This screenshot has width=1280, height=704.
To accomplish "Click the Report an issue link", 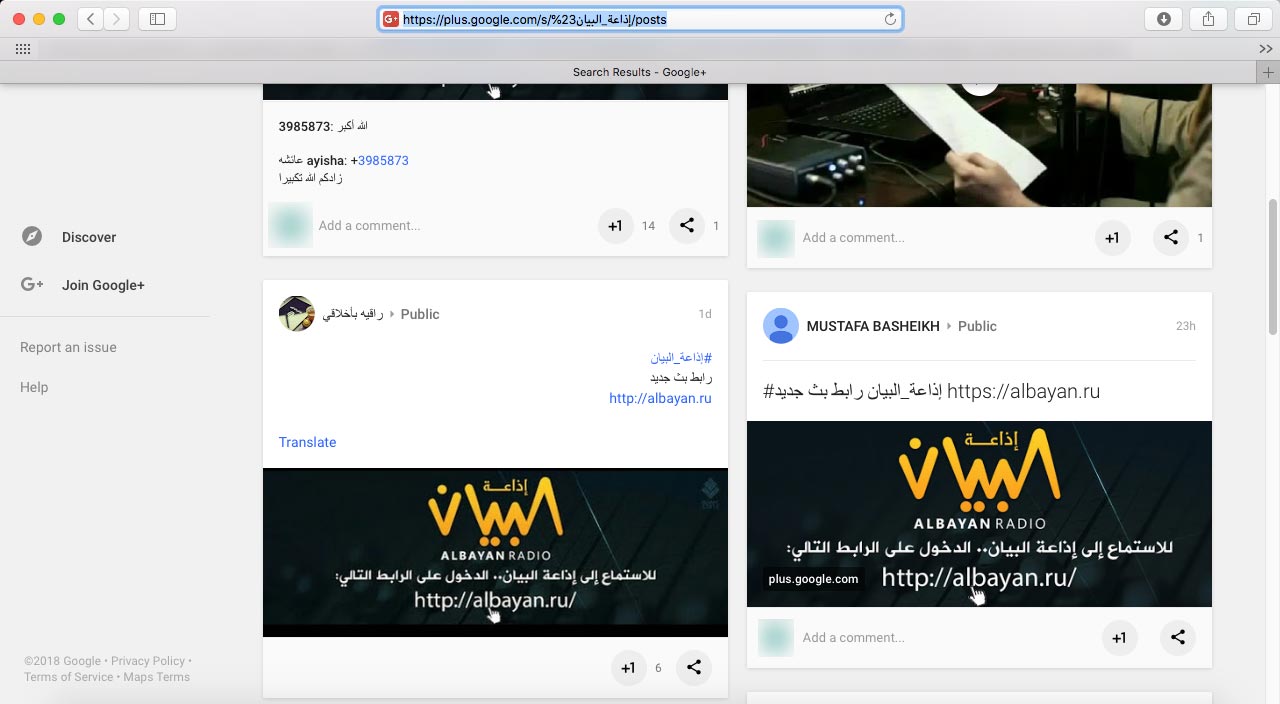I will click(68, 347).
